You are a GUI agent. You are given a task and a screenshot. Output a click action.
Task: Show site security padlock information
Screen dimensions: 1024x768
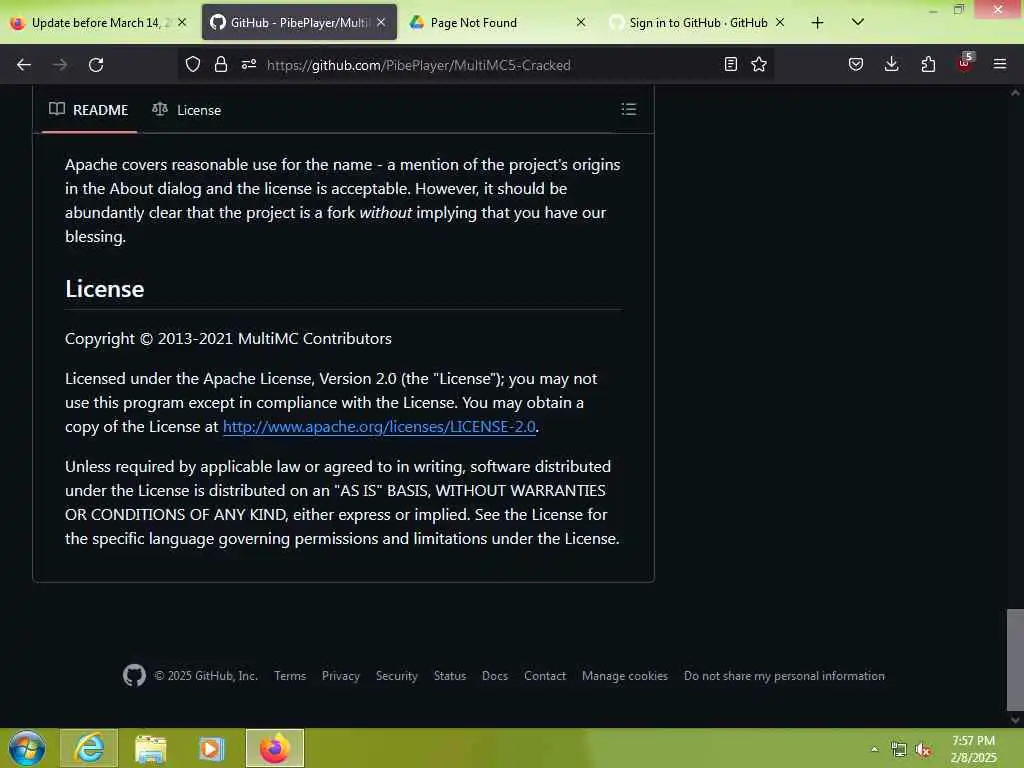pyautogui.click(x=221, y=65)
